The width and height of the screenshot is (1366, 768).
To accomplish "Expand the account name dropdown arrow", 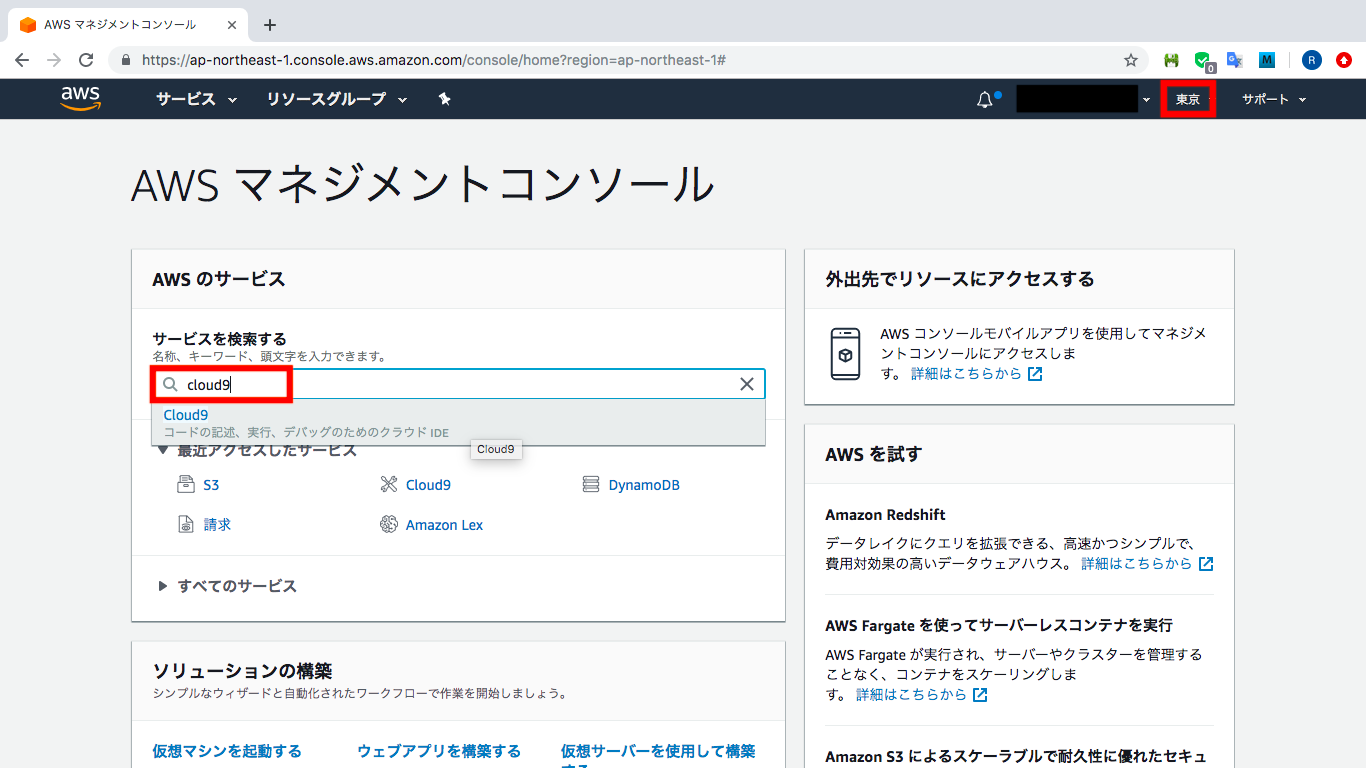I will click(x=1146, y=100).
